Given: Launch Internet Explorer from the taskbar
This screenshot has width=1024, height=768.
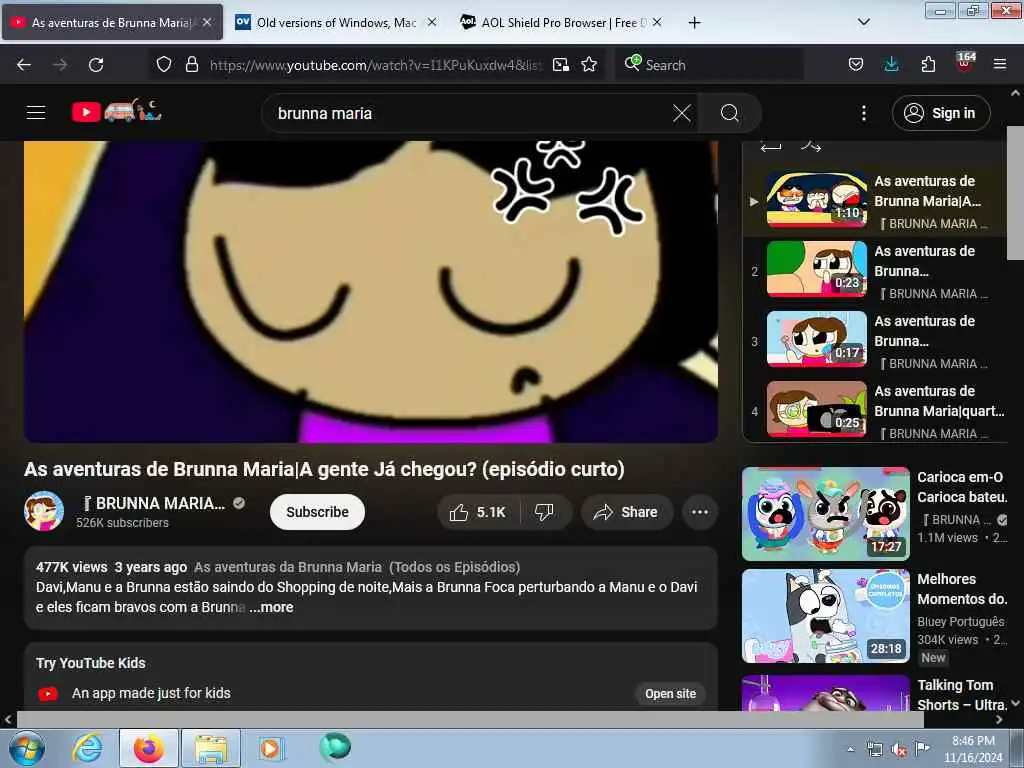Looking at the screenshot, I should [87, 748].
